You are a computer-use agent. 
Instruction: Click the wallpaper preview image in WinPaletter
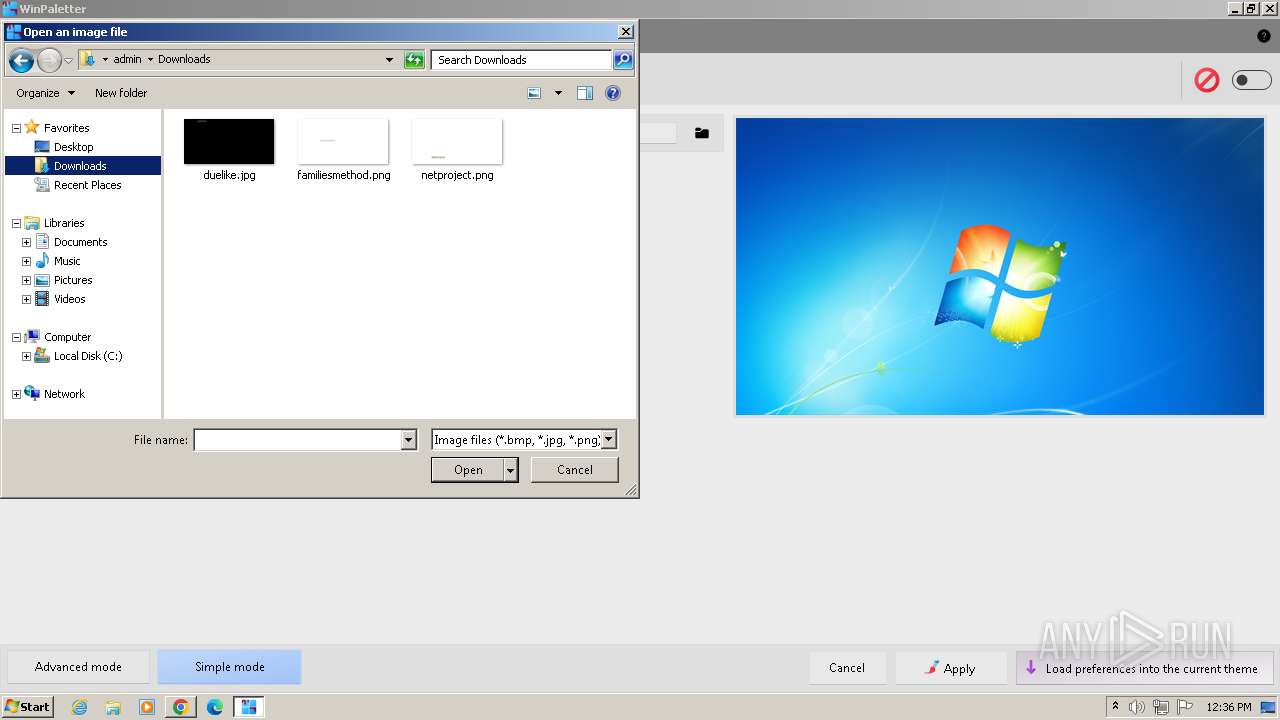[x=1000, y=266]
